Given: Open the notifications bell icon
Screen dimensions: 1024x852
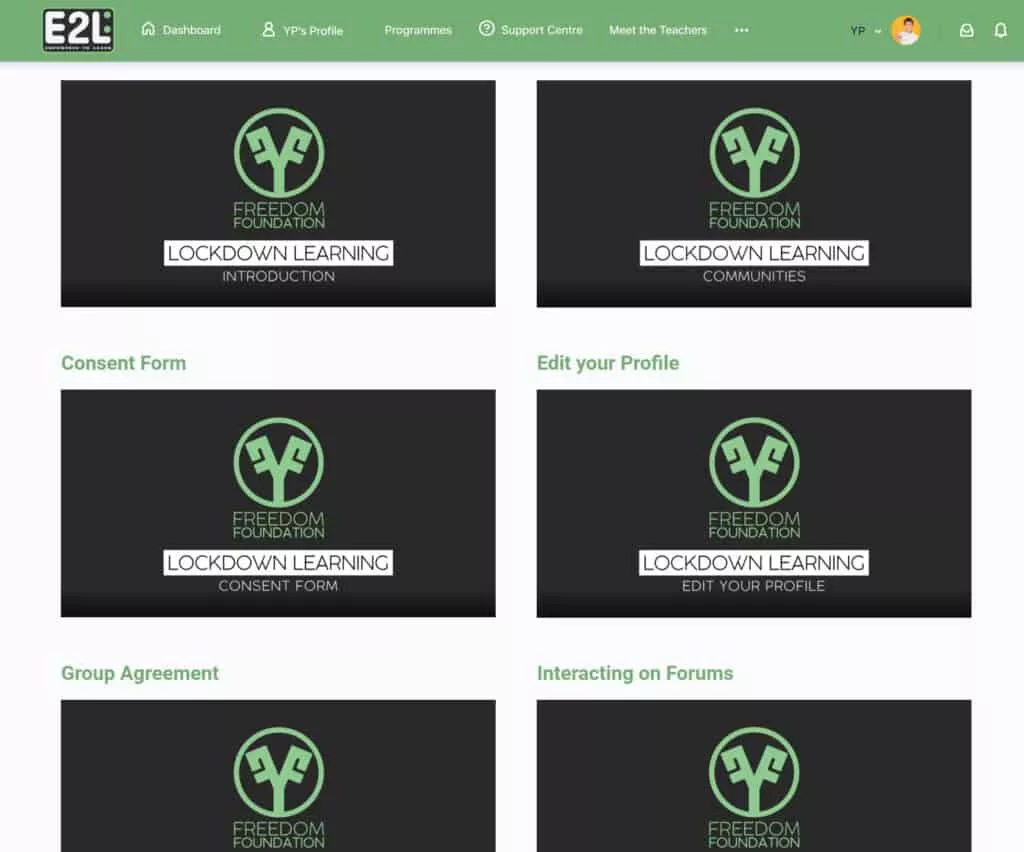Looking at the screenshot, I should click(x=1000, y=30).
